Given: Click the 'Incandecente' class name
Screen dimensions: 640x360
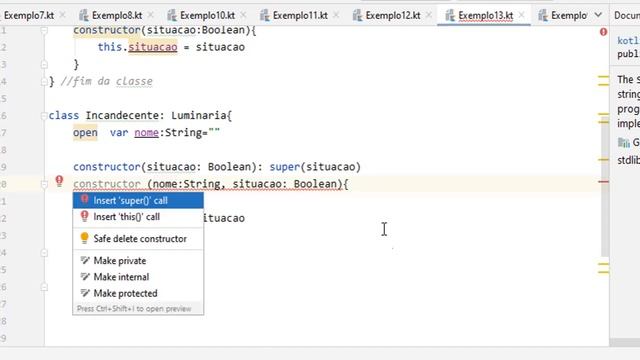Looking at the screenshot, I should click(122, 116).
